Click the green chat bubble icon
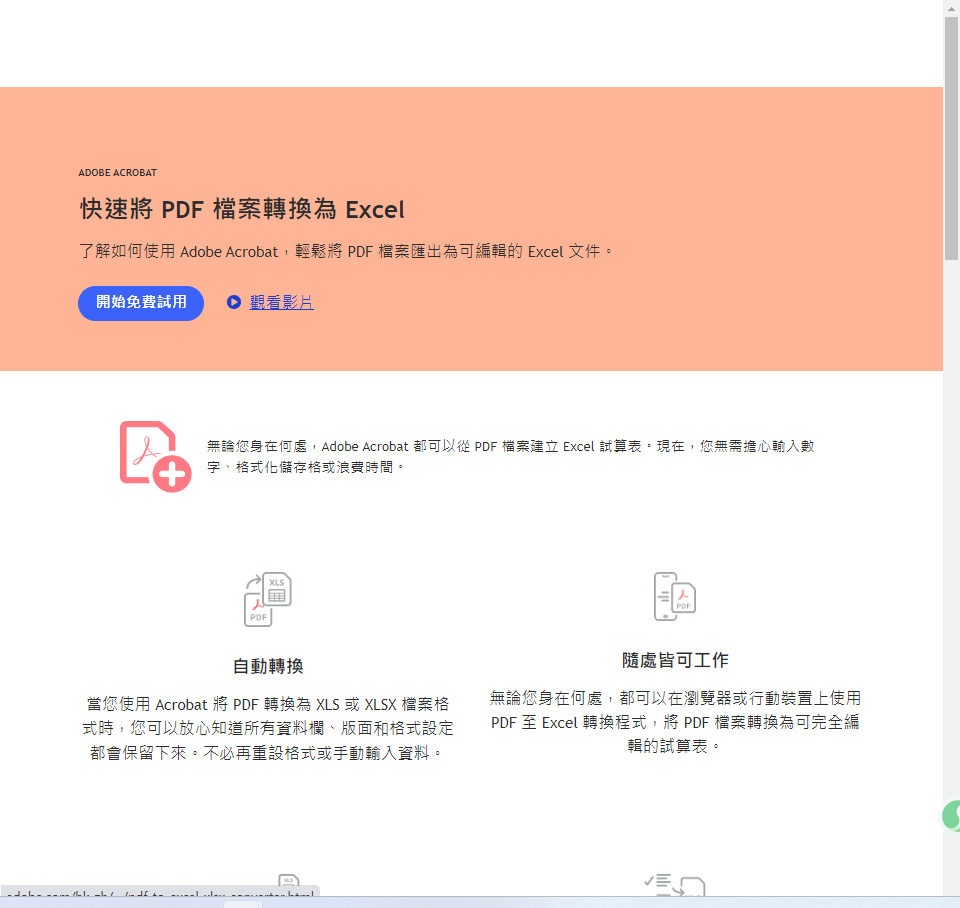The image size is (960, 908). (951, 816)
